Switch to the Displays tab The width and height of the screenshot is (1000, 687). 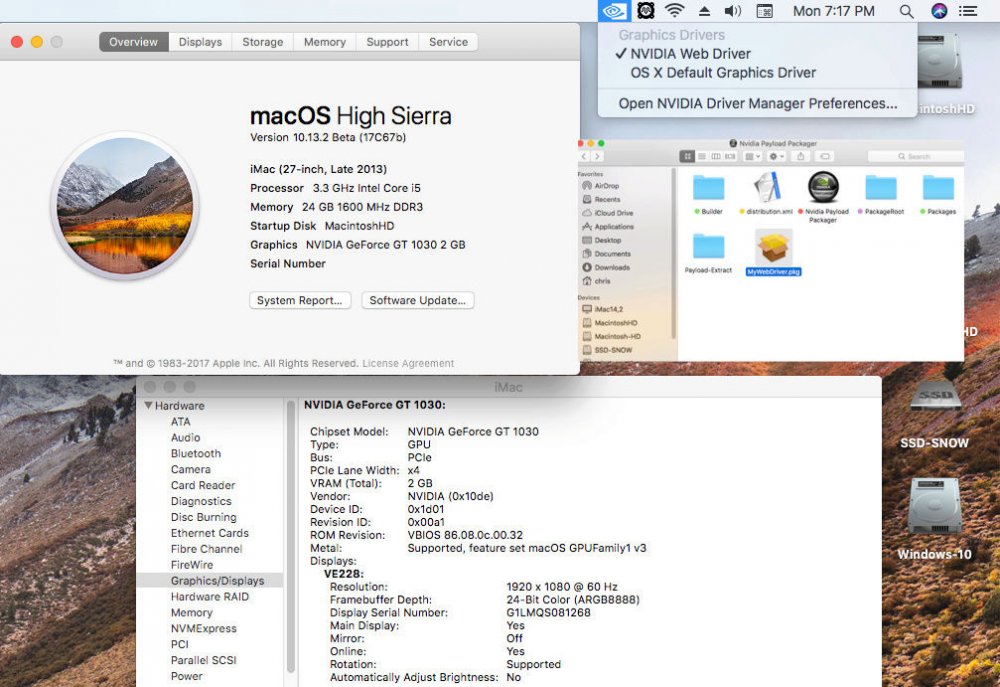pyautogui.click(x=200, y=42)
